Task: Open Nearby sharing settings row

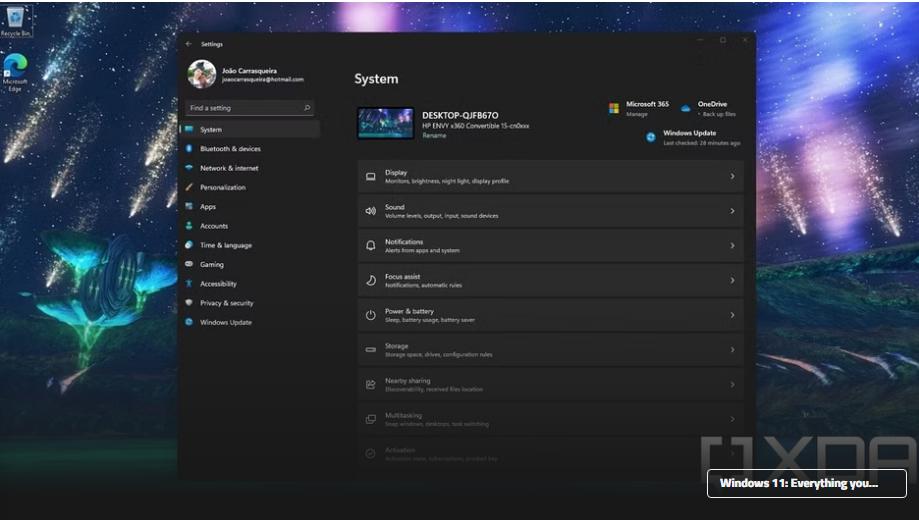Action: [x=550, y=384]
